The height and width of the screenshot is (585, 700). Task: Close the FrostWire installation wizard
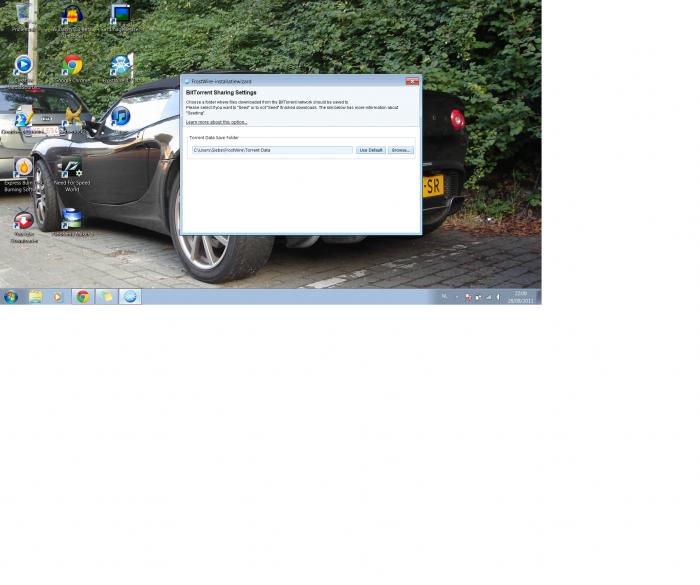(x=412, y=81)
